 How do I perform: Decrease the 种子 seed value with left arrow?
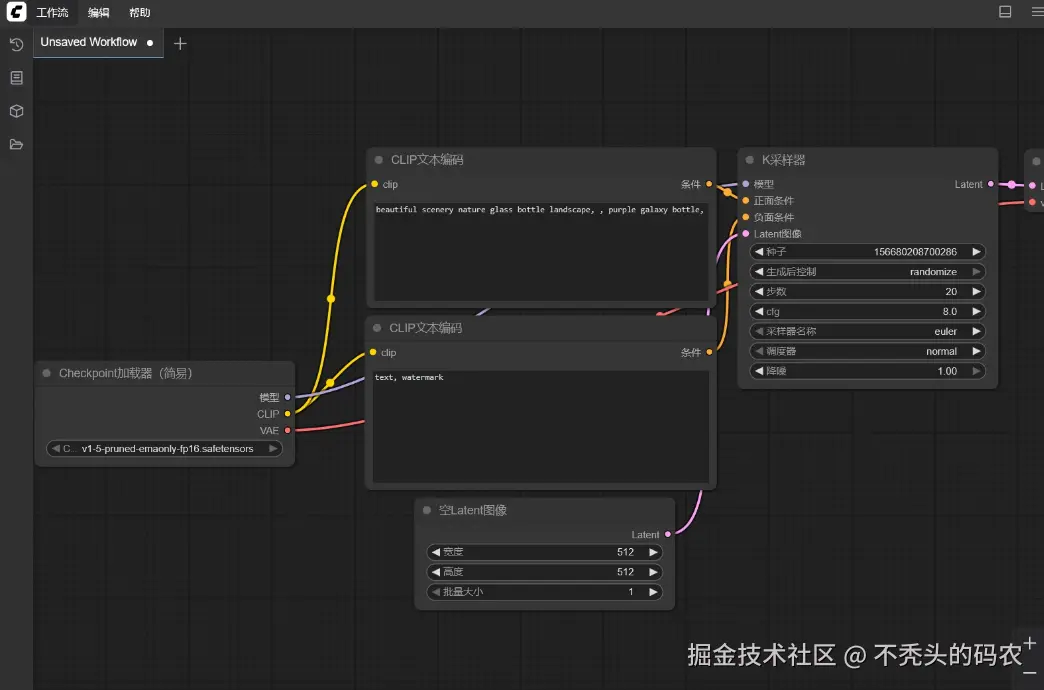point(759,252)
